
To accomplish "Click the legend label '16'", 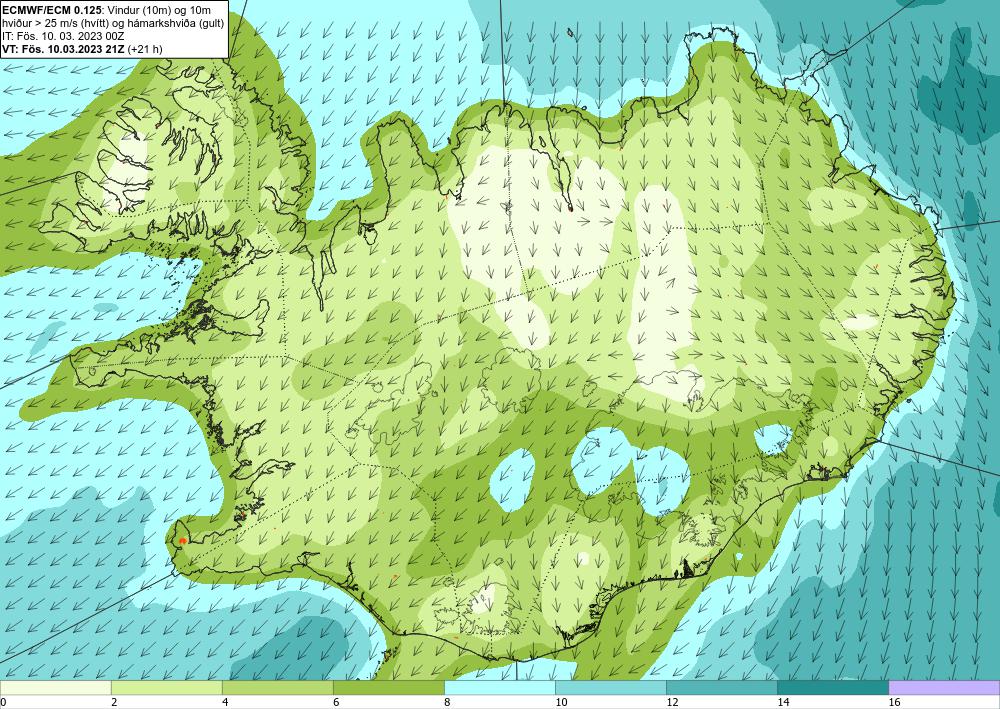I will [894, 703].
